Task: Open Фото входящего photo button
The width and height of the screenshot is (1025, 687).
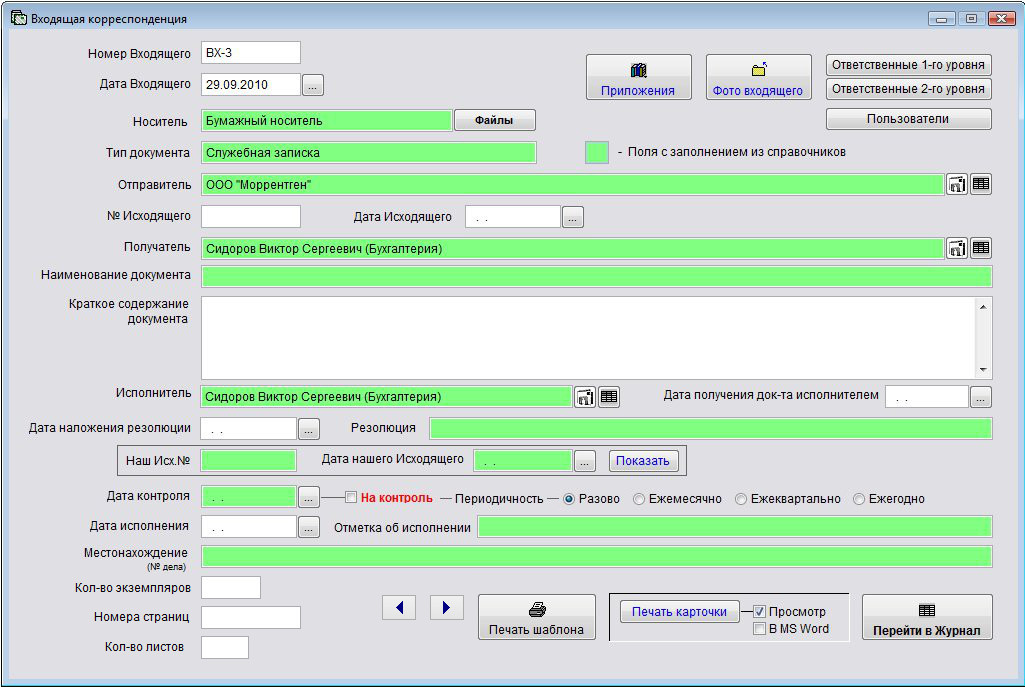Action: (x=757, y=78)
